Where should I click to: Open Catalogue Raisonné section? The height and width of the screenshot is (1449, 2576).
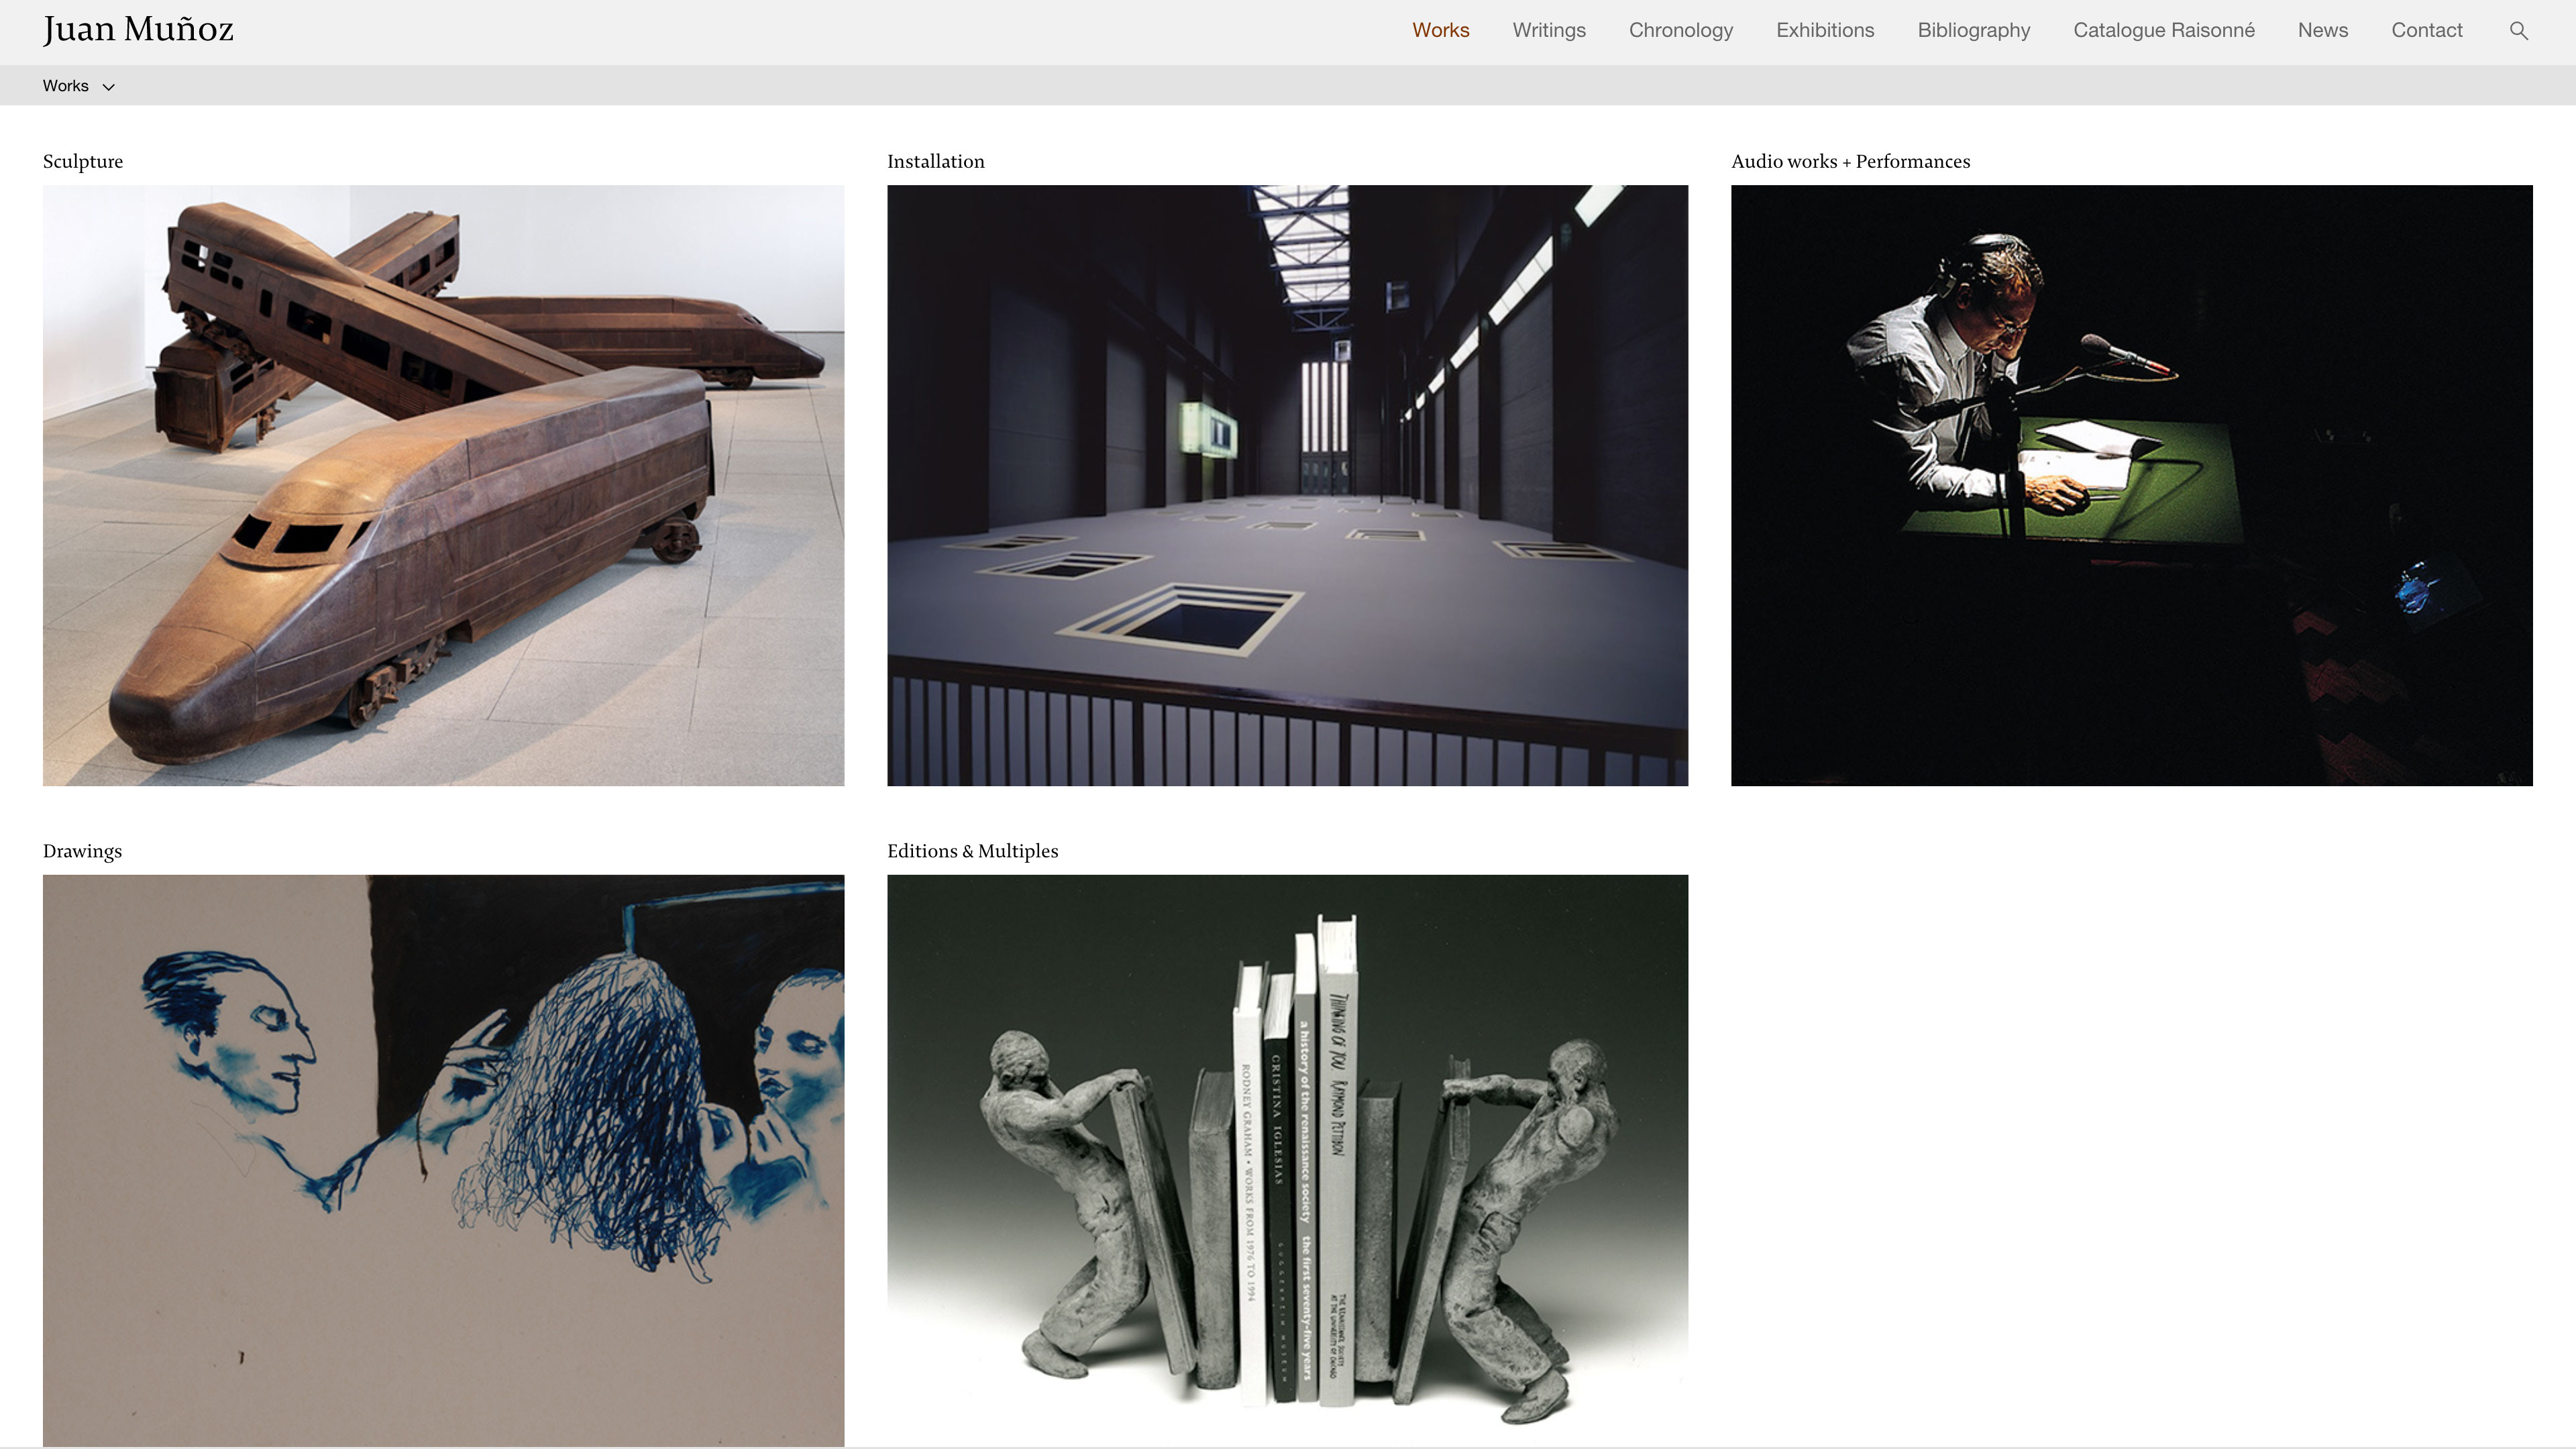(x=2163, y=30)
